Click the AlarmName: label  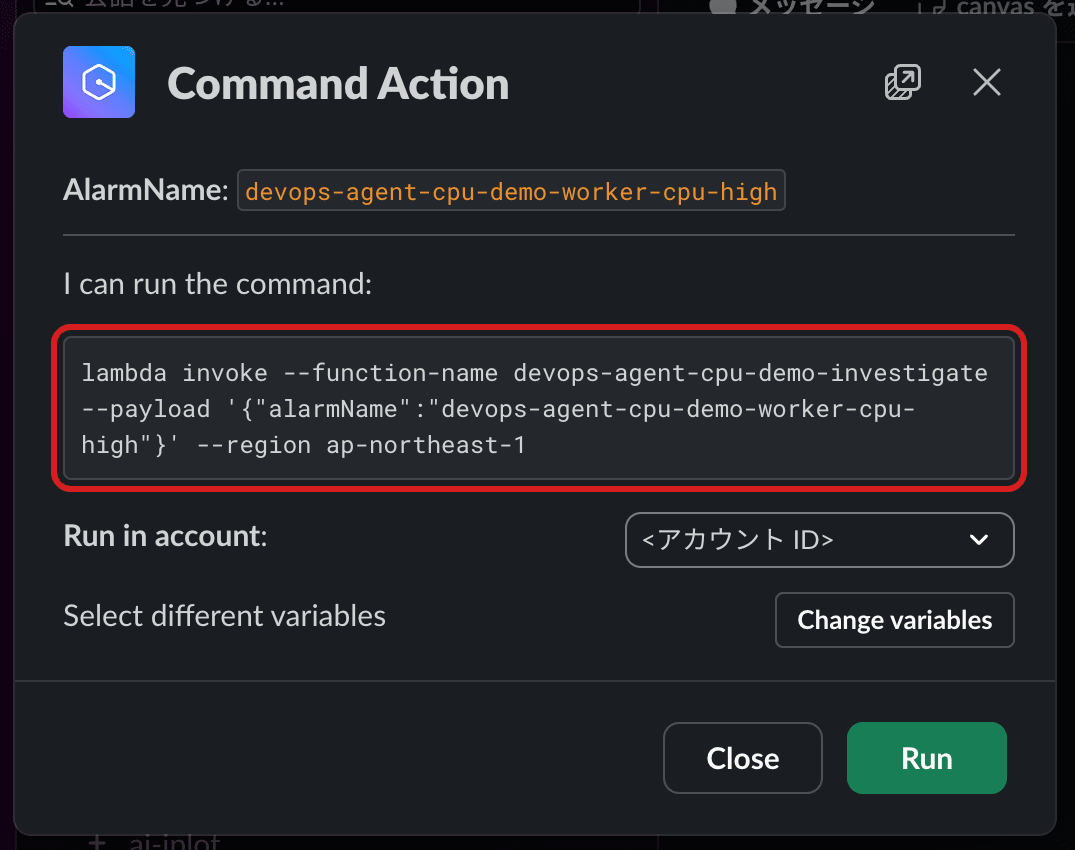(x=145, y=190)
